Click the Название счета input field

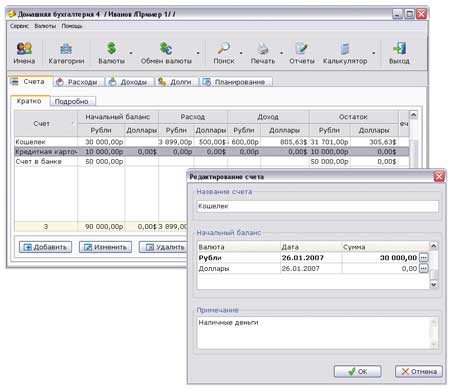[x=317, y=206]
